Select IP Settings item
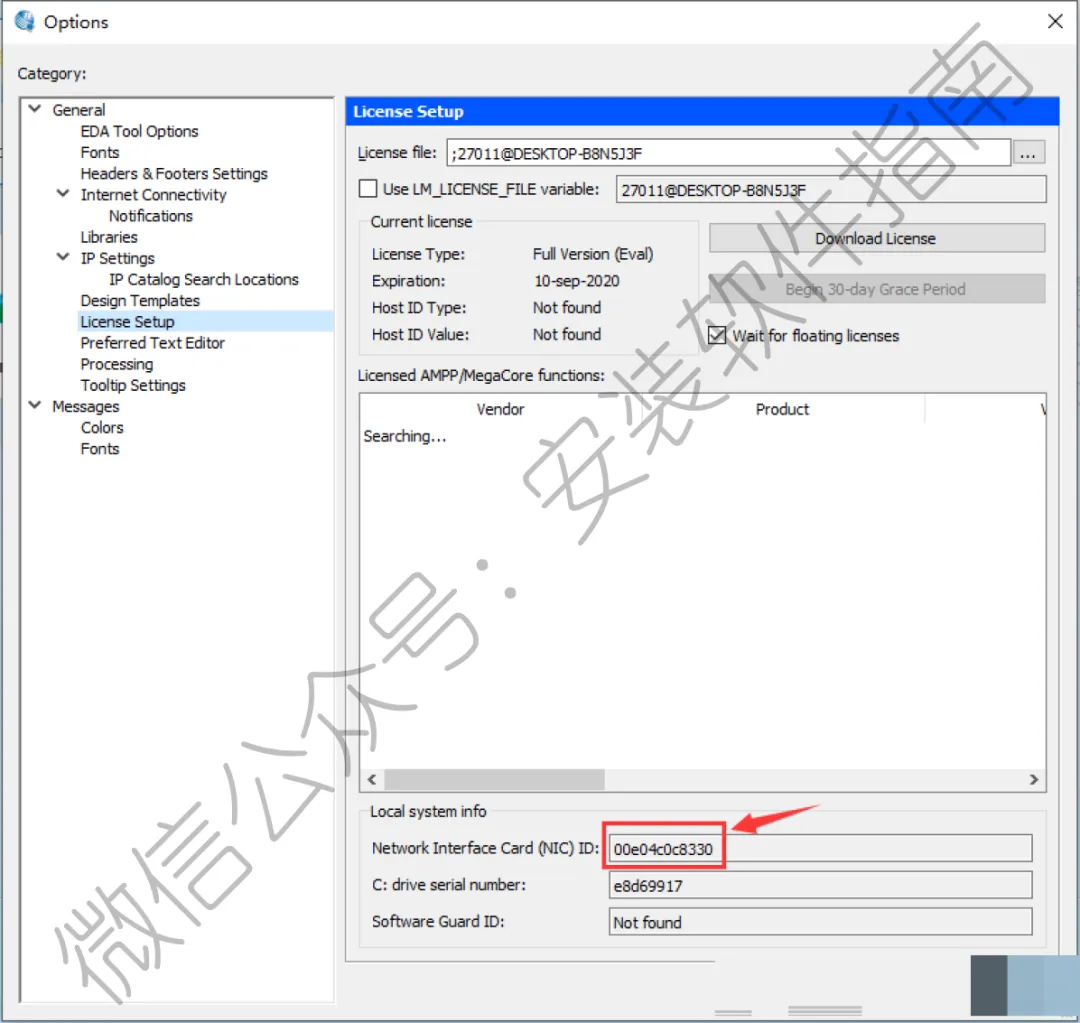 pyautogui.click(x=117, y=258)
